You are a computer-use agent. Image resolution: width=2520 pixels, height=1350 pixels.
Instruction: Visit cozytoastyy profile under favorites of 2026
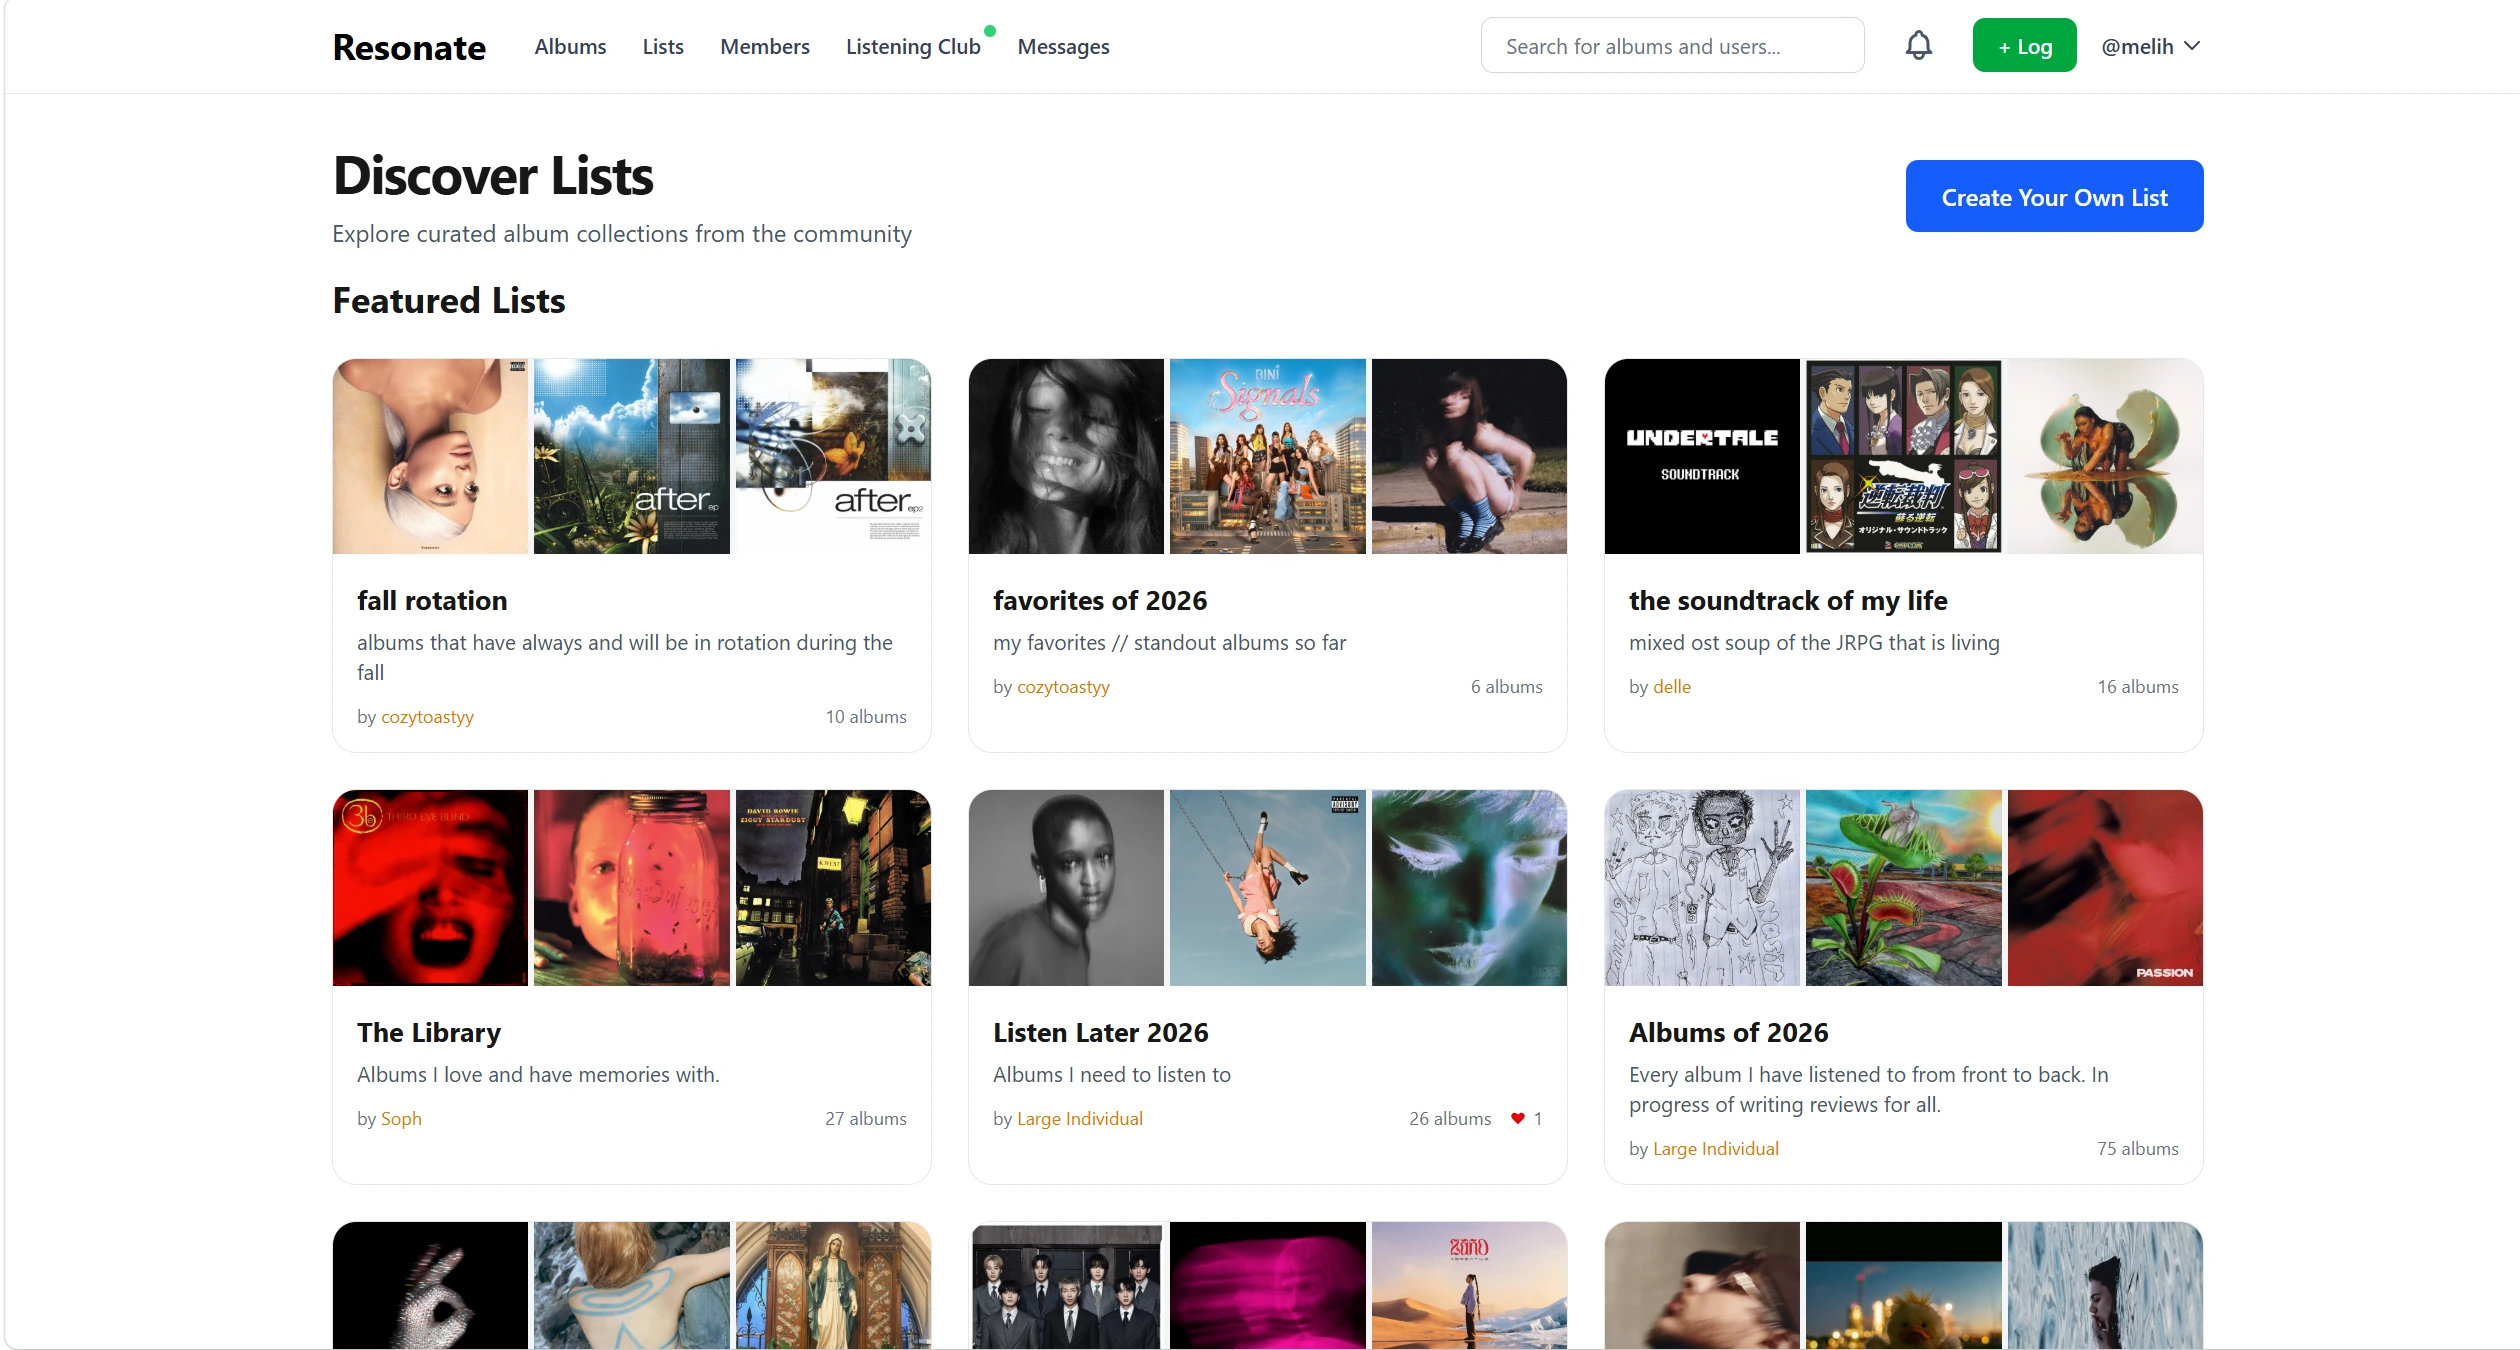click(1063, 687)
